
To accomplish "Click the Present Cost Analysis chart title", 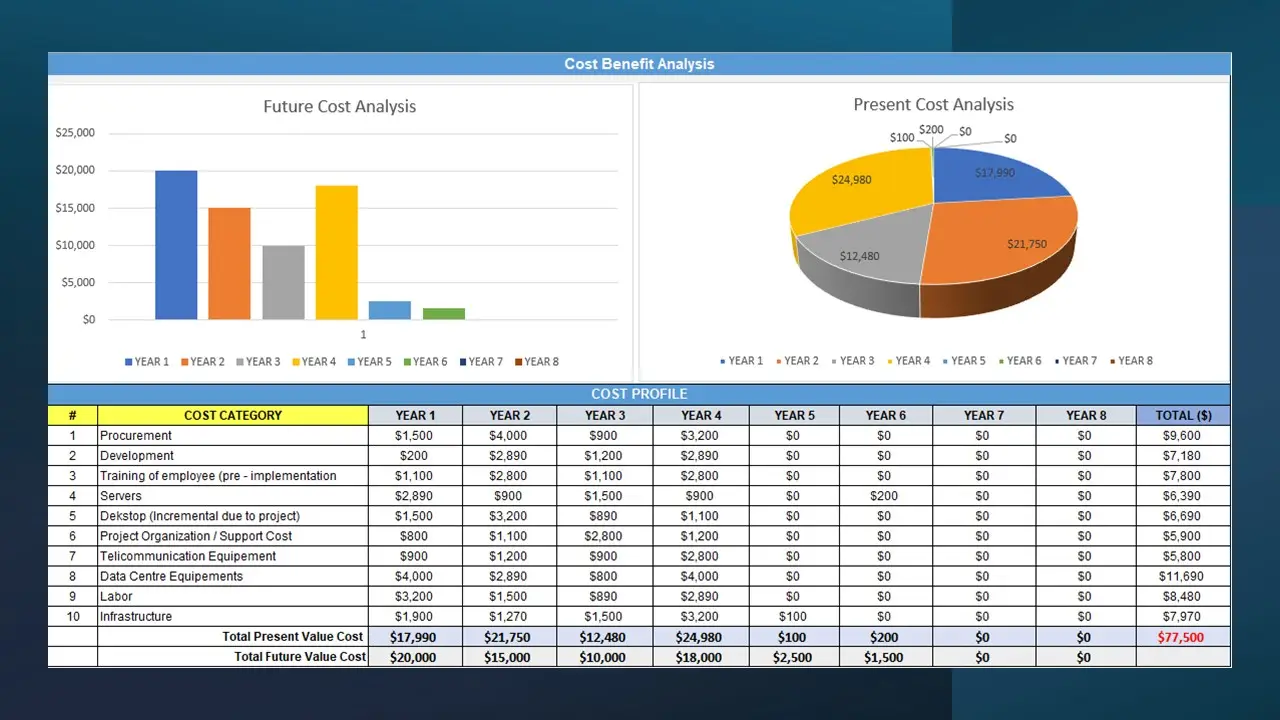I will point(933,104).
